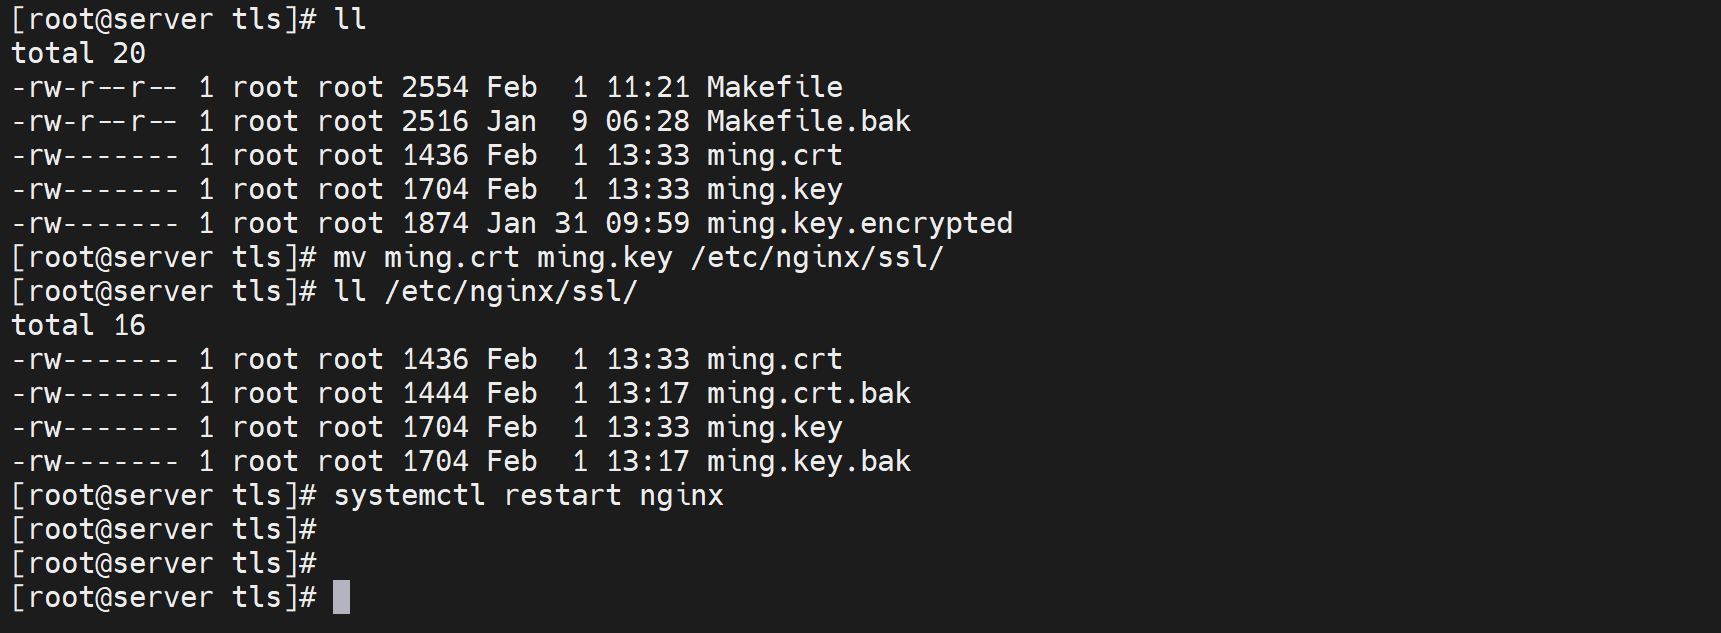Click the word 'nginx' in the systemctl command
The image size is (1721, 633).
(681, 495)
